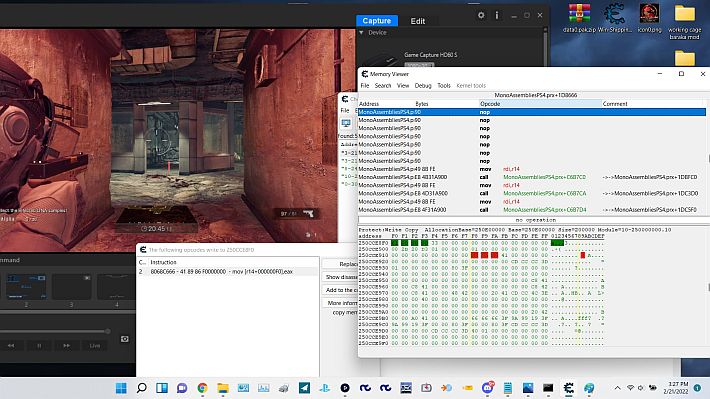Open the Tools menu in Memory Viewer
Image resolution: width=710 pixels, height=399 pixels.
pyautogui.click(x=444, y=85)
